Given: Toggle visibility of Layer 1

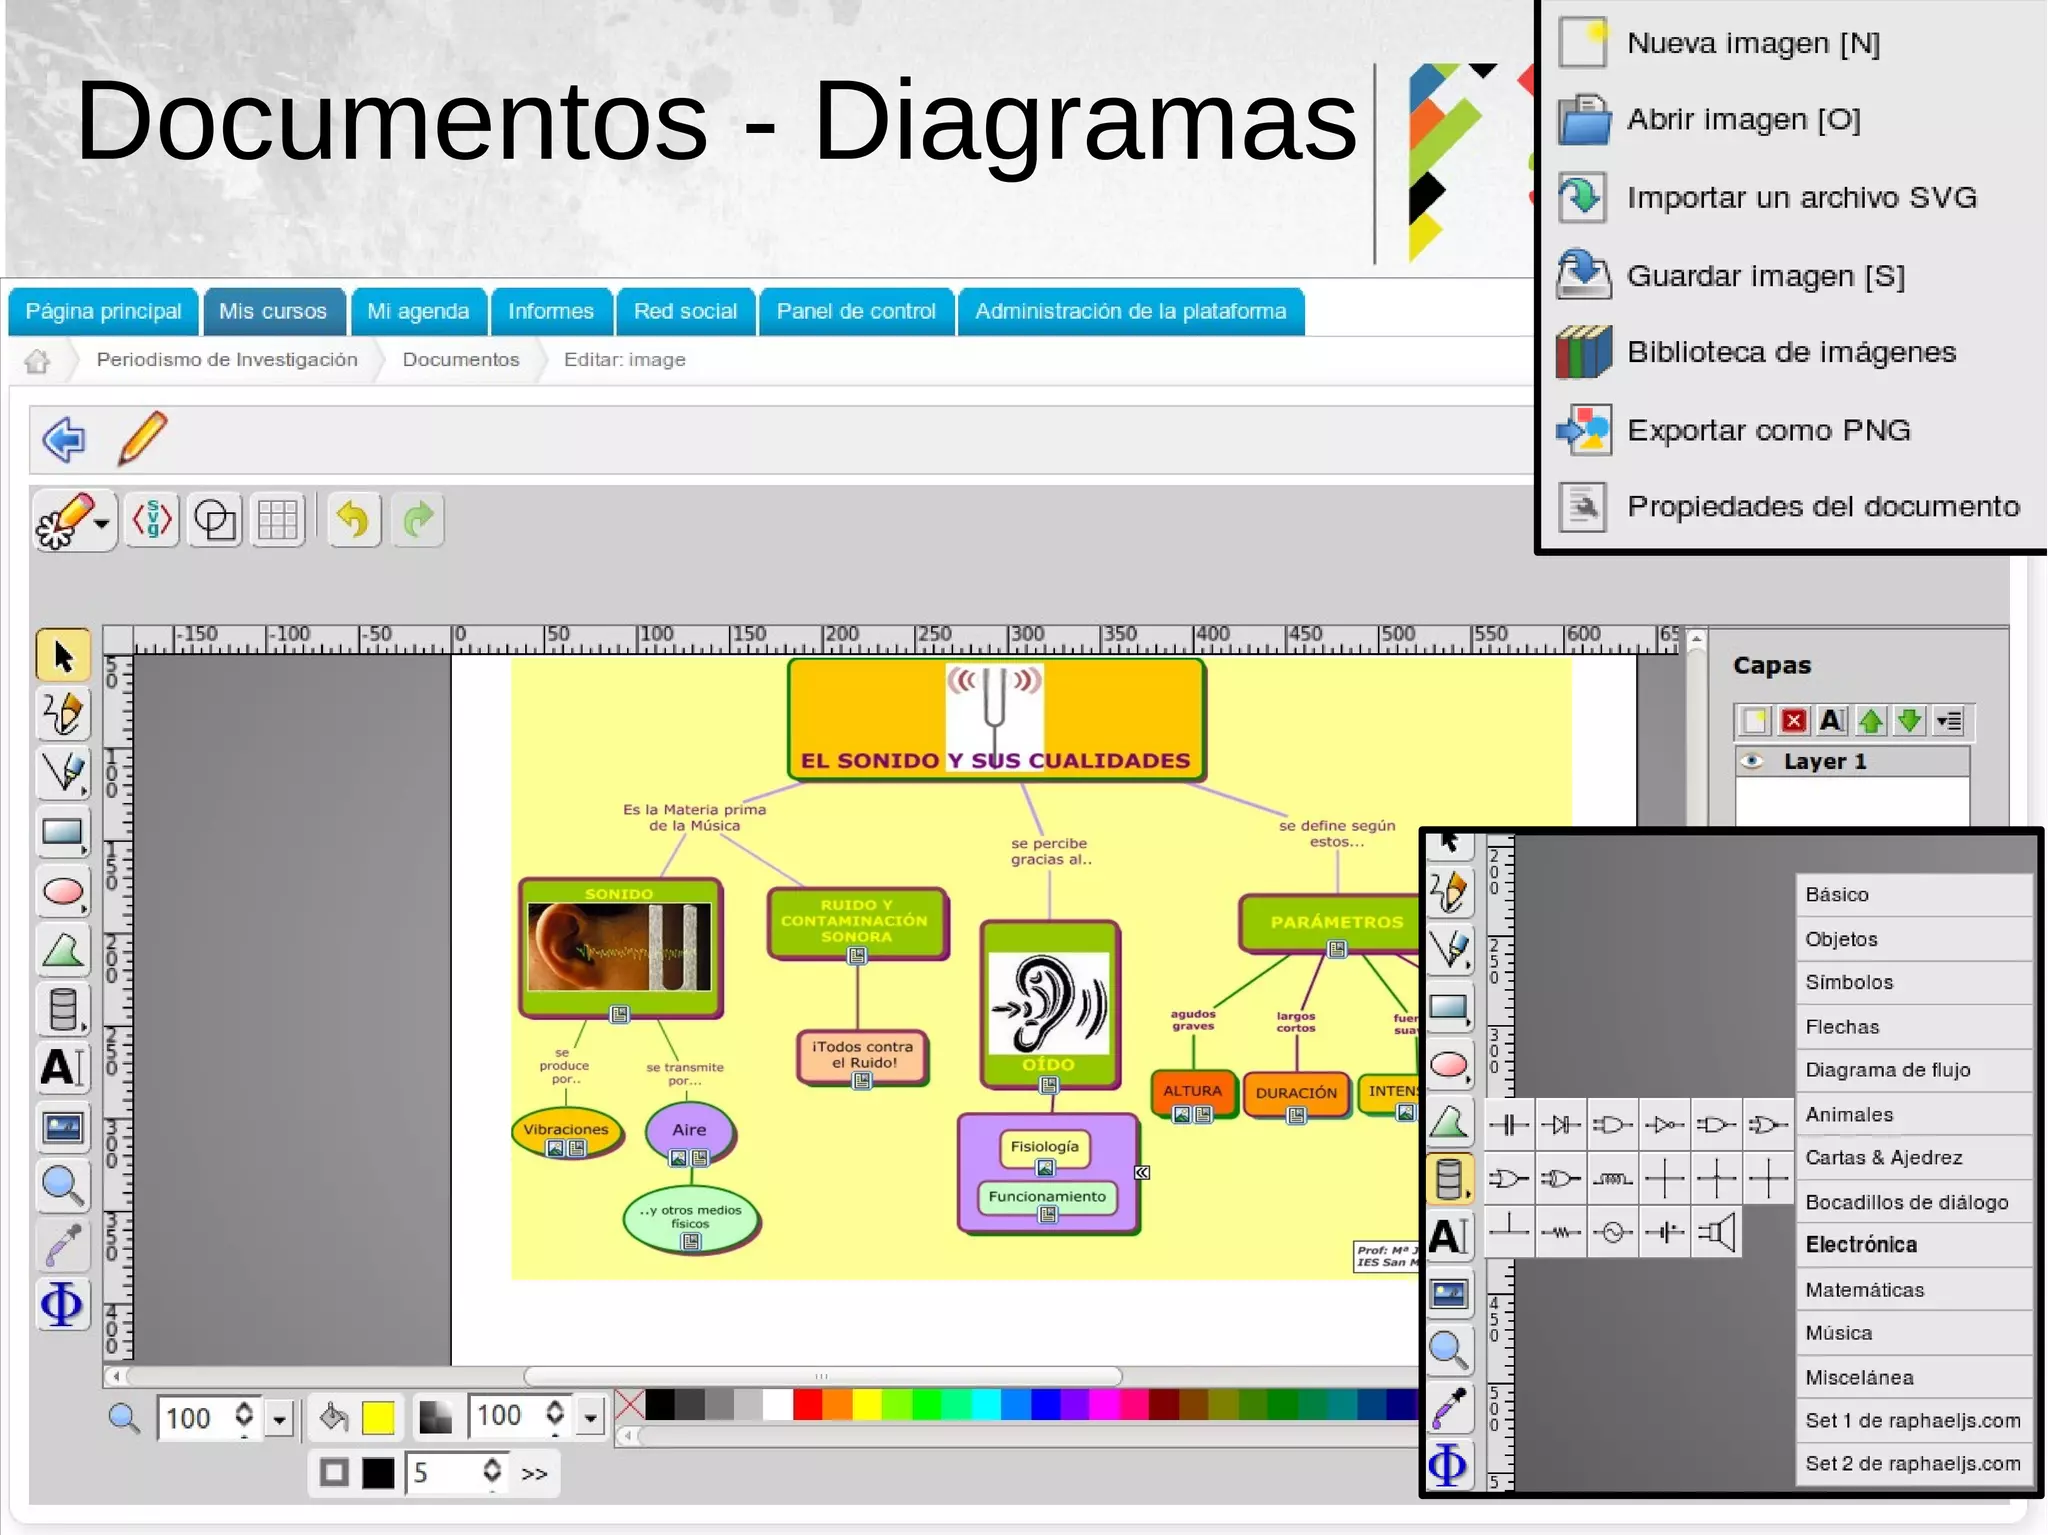Looking at the screenshot, I should click(1752, 761).
